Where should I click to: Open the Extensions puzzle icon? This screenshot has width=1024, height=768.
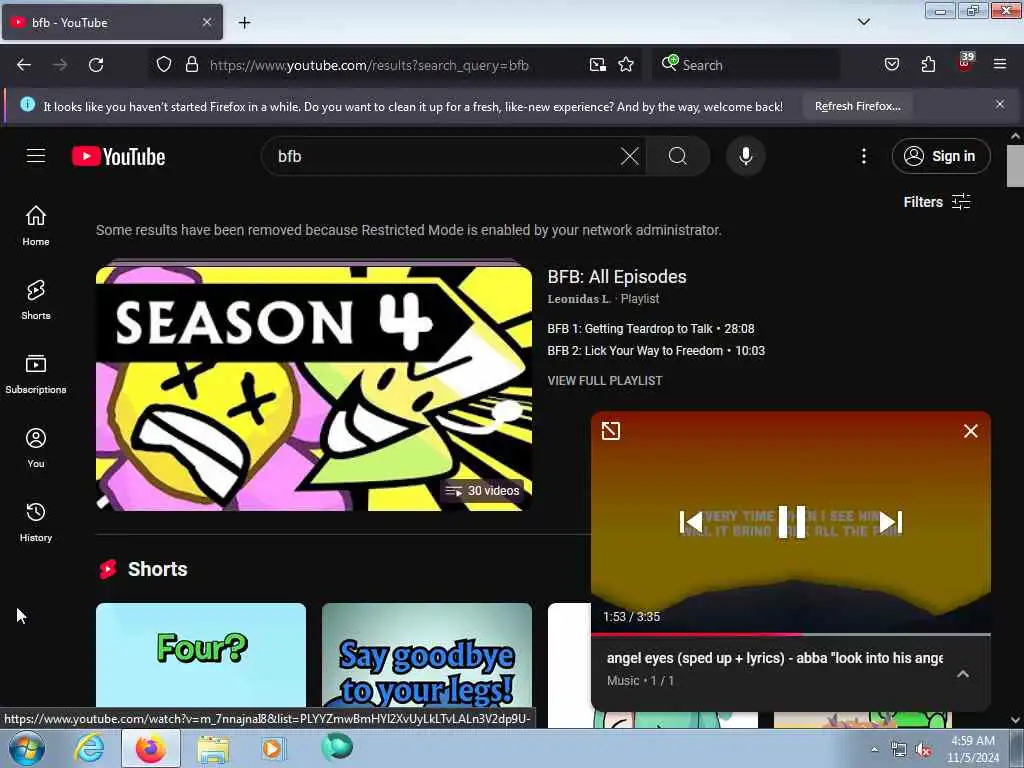click(928, 65)
